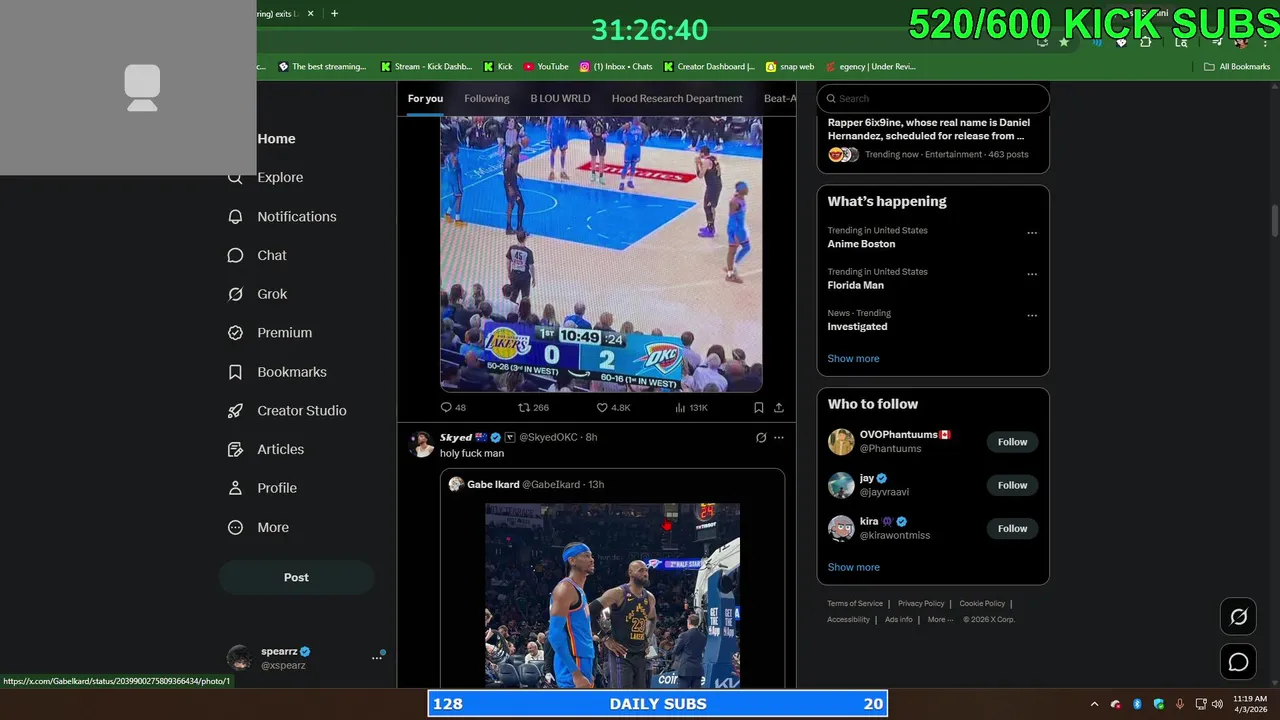Open more options for Anime Boston trend
The height and width of the screenshot is (720, 1280).
coord(1032,233)
